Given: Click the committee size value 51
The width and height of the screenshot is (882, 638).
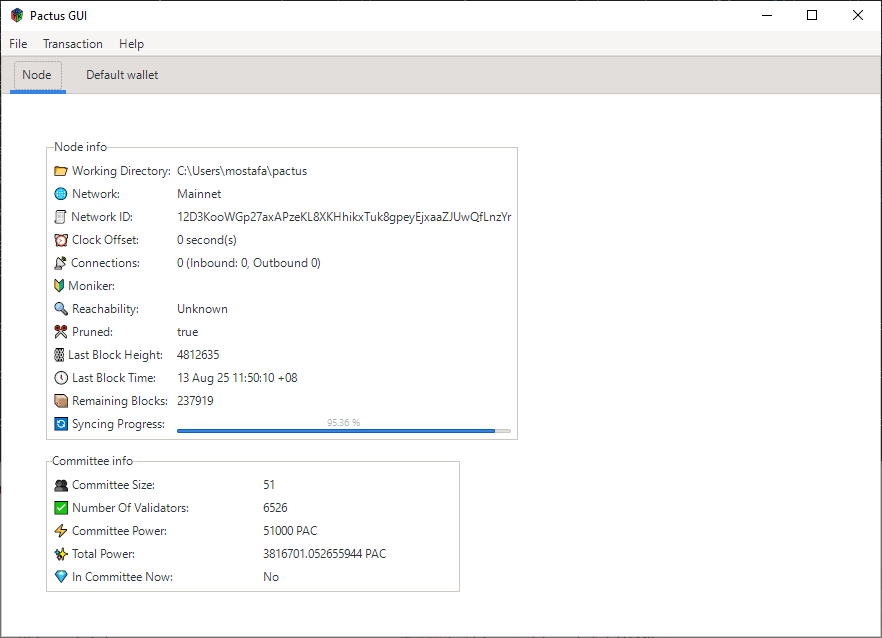Looking at the screenshot, I should [269, 485].
